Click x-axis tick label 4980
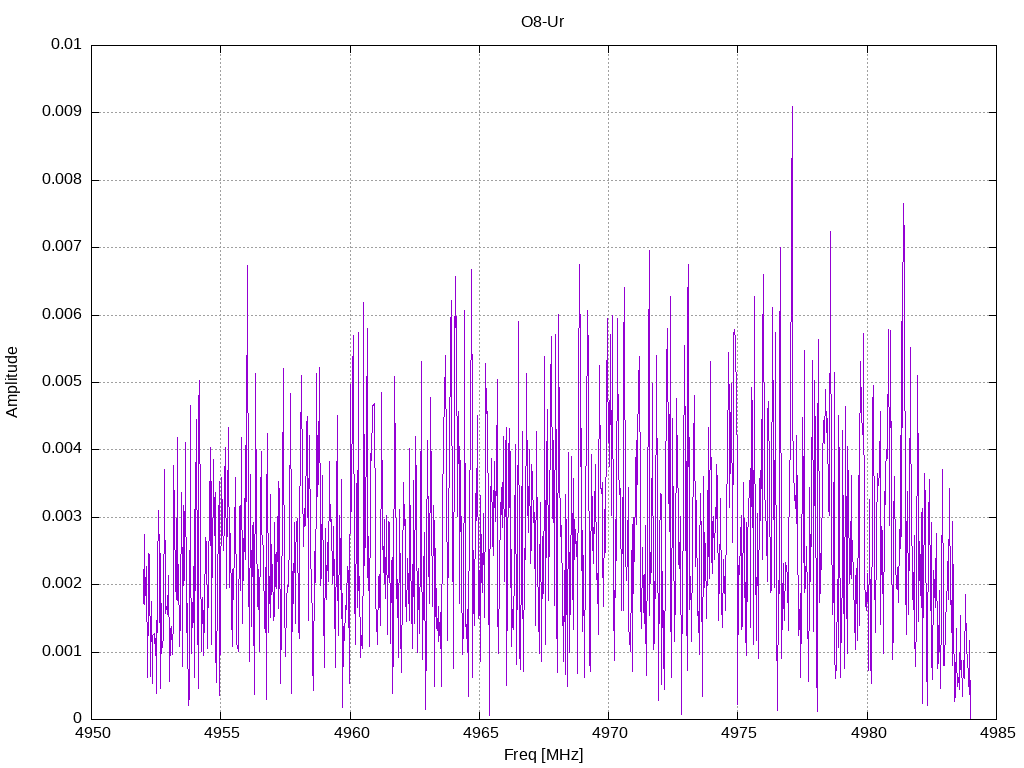Screen dimensions: 1024x768 coord(869,733)
